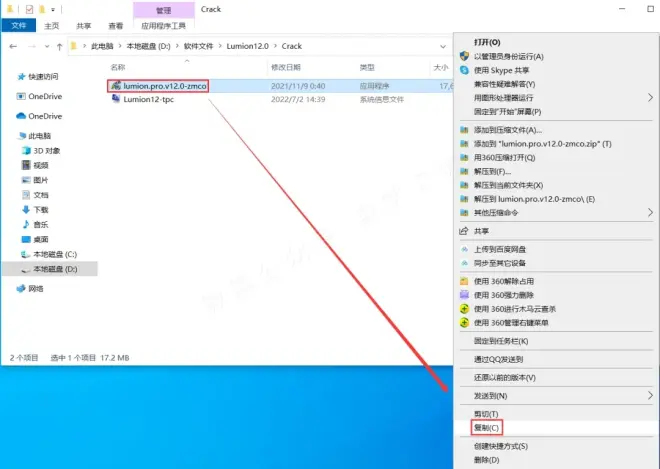The height and width of the screenshot is (469, 660).
Task: Open the 音乐 folder
Action: [41, 224]
